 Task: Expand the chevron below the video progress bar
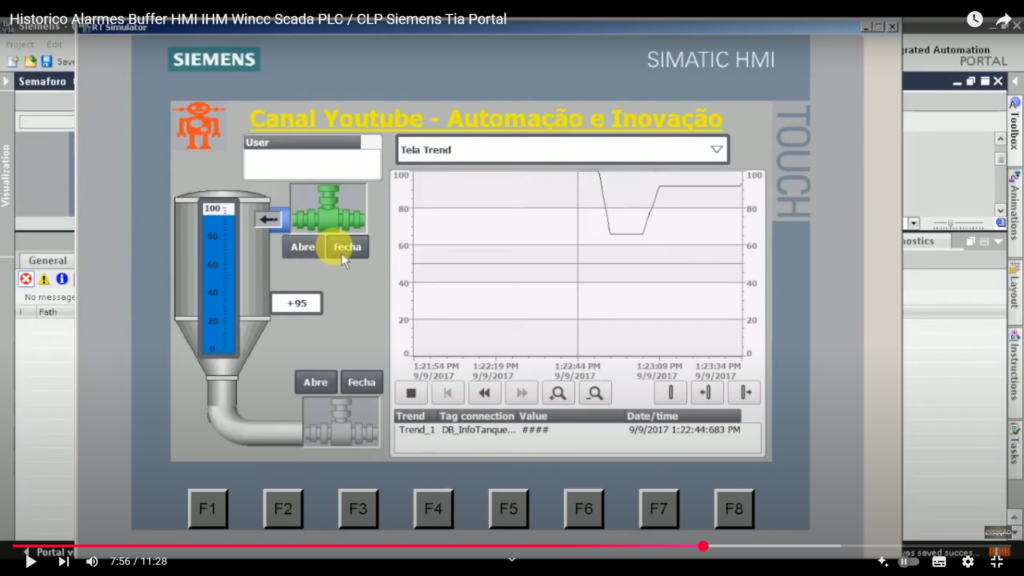coord(512,560)
